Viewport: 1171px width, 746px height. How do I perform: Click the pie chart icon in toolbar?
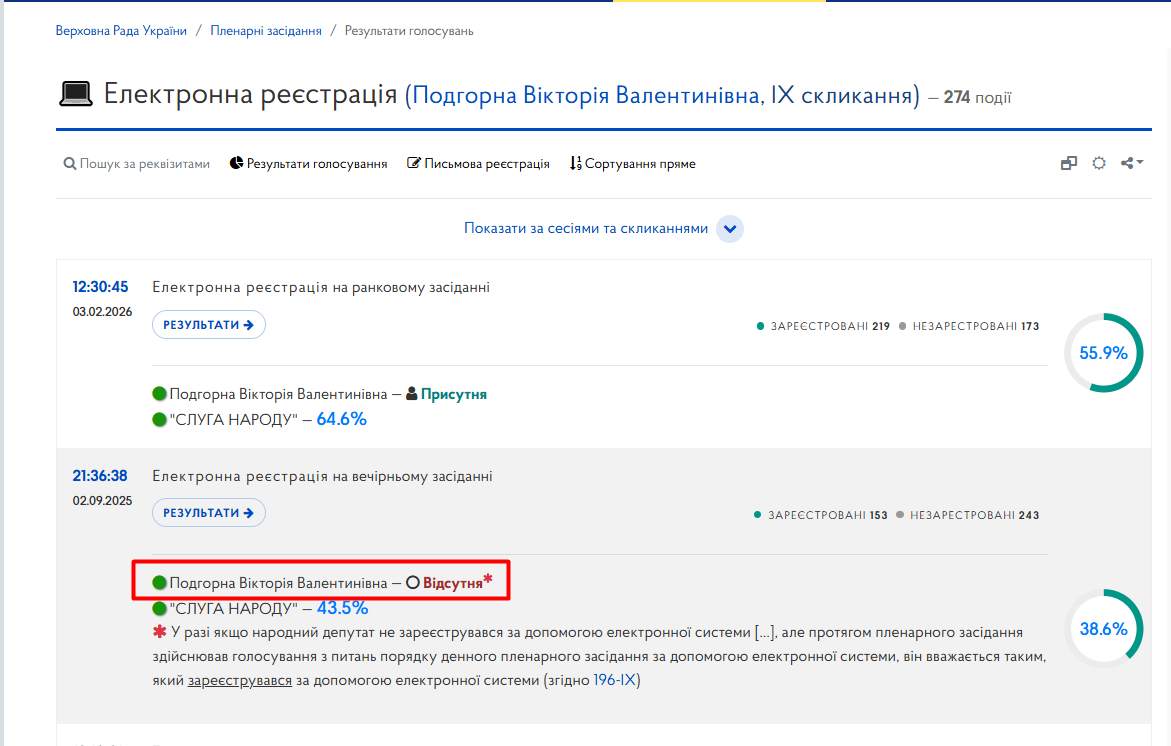236,163
